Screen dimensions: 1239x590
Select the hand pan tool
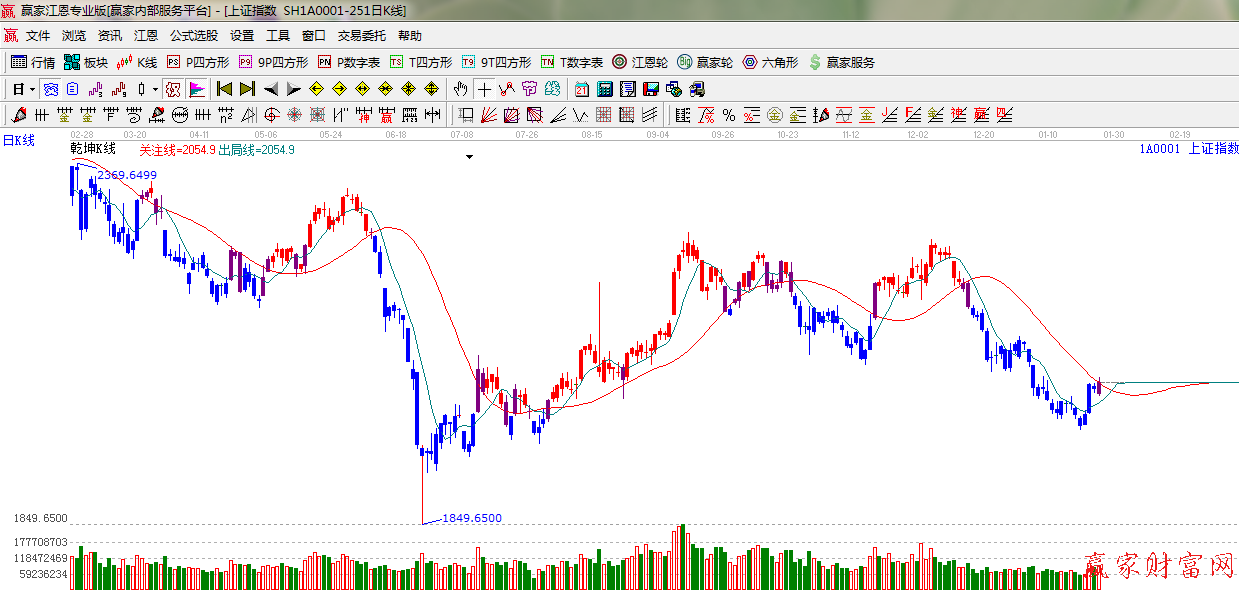(461, 89)
